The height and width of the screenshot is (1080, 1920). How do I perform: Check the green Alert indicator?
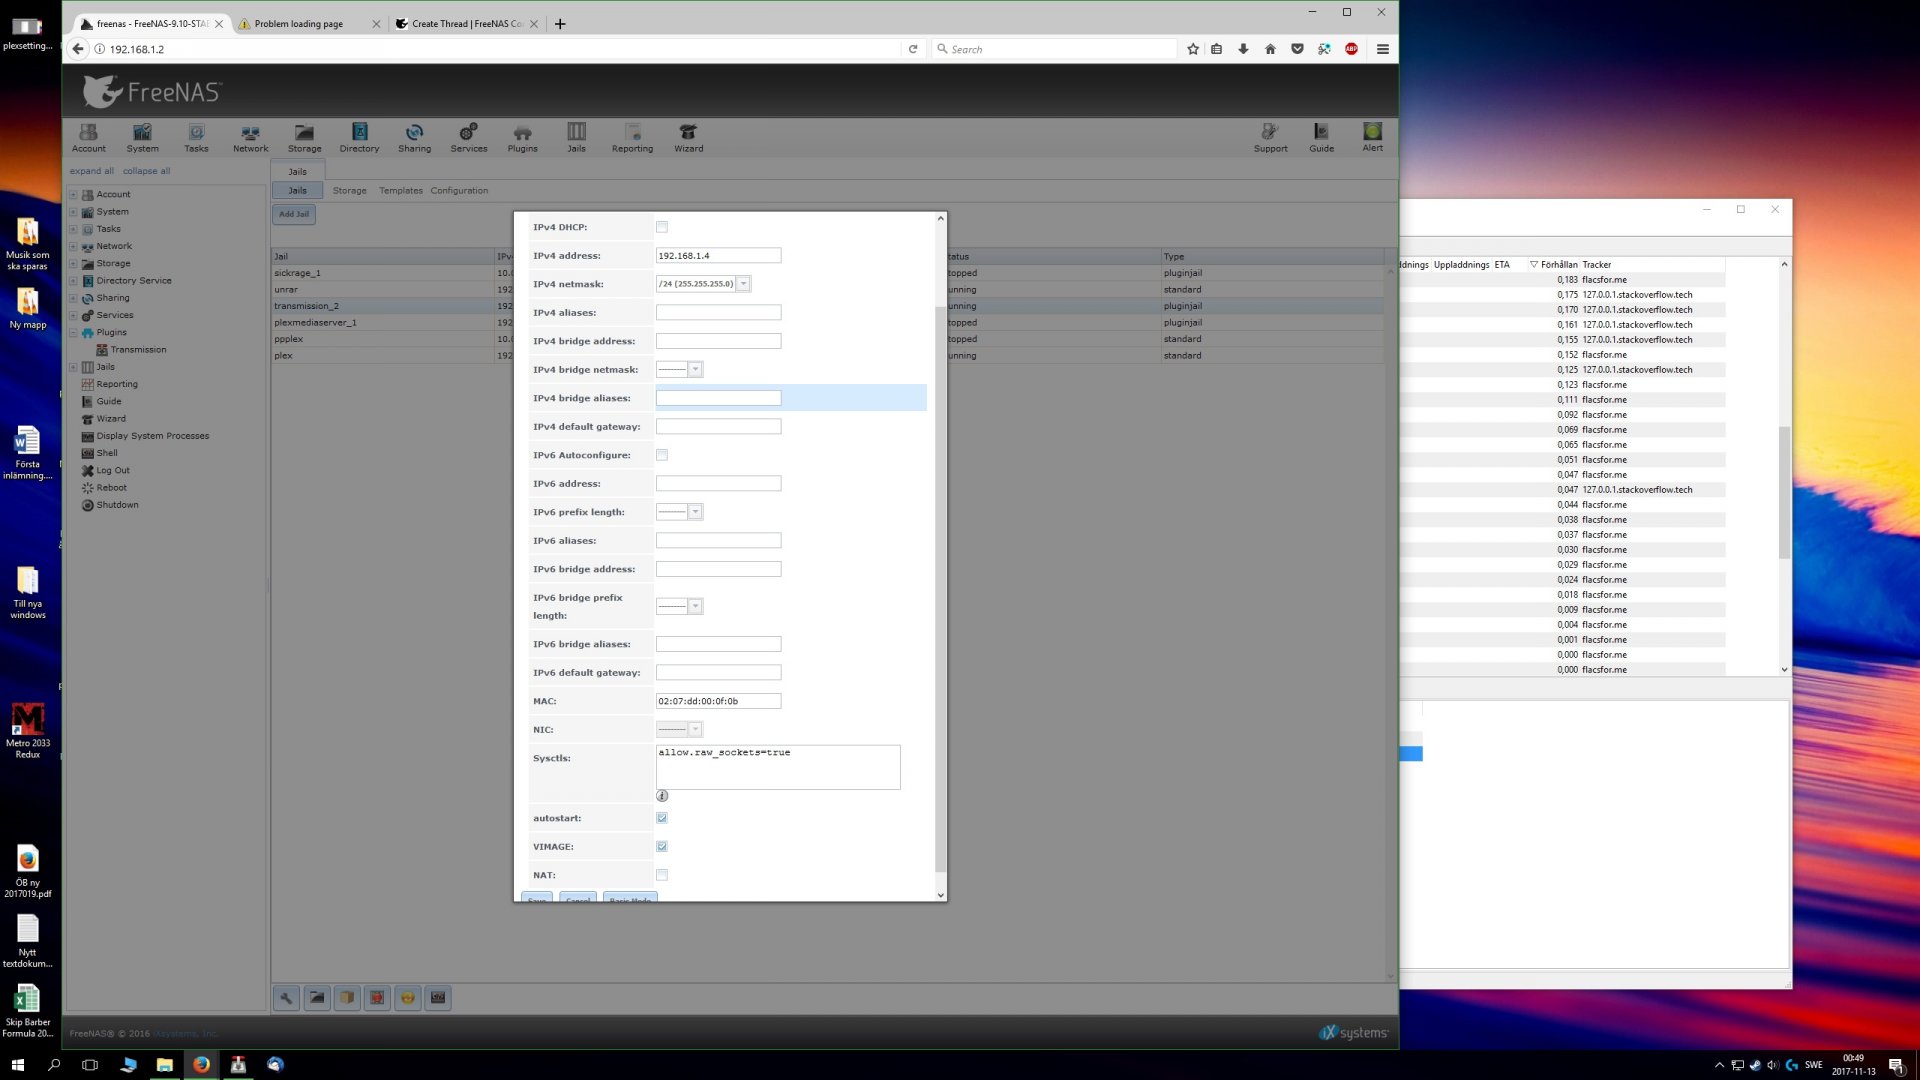point(1372,138)
